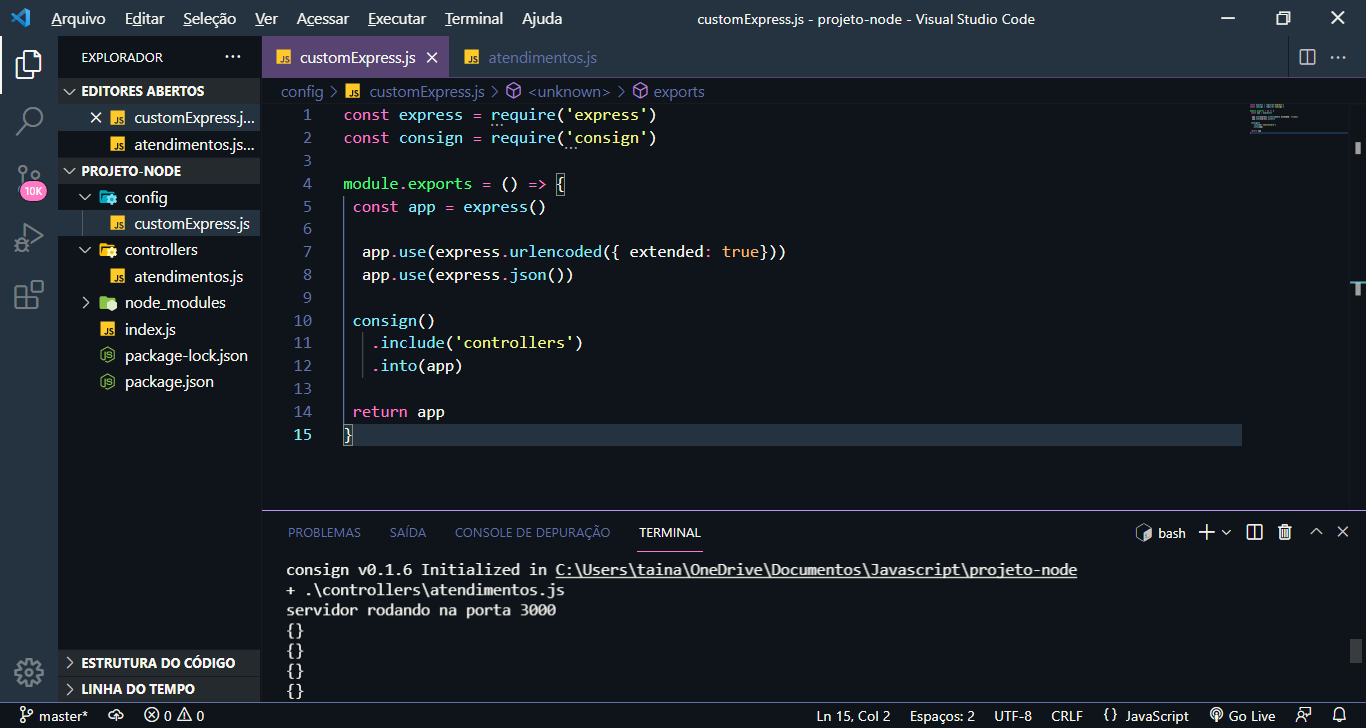This screenshot has width=1366, height=728.
Task: Expand ESTRUTURA DO CÓDIGO section
Action: 159,663
